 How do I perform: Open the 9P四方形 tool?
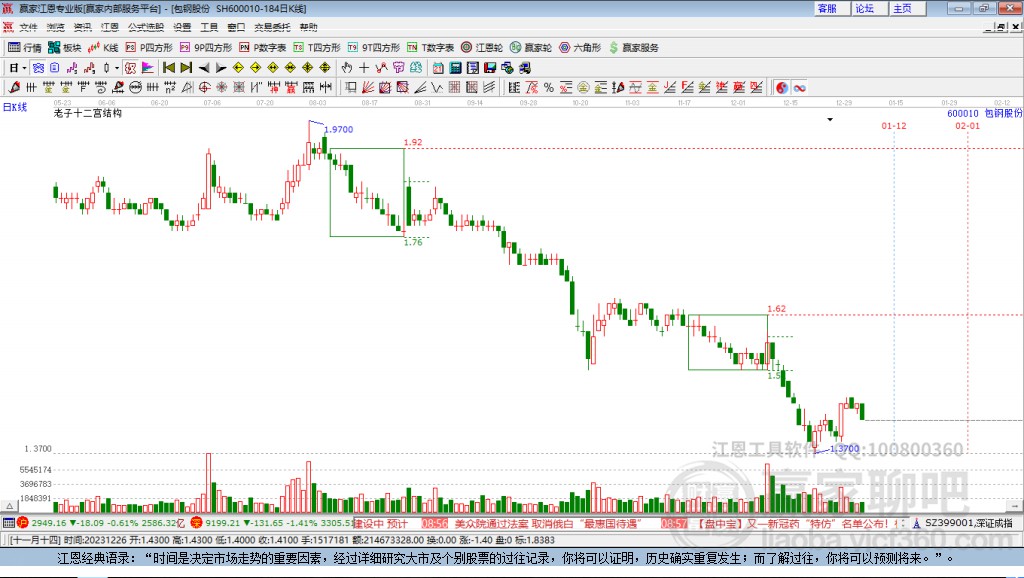click(206, 48)
